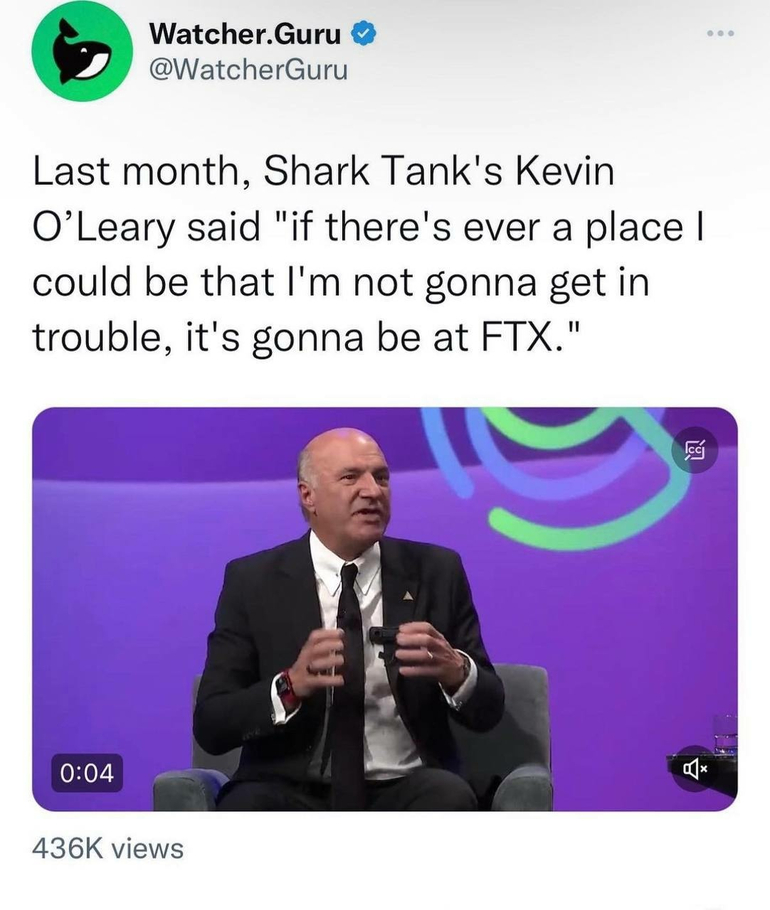The height and width of the screenshot is (910, 770).
Task: Visit the @WatcherGuru handle link
Action: (248, 71)
